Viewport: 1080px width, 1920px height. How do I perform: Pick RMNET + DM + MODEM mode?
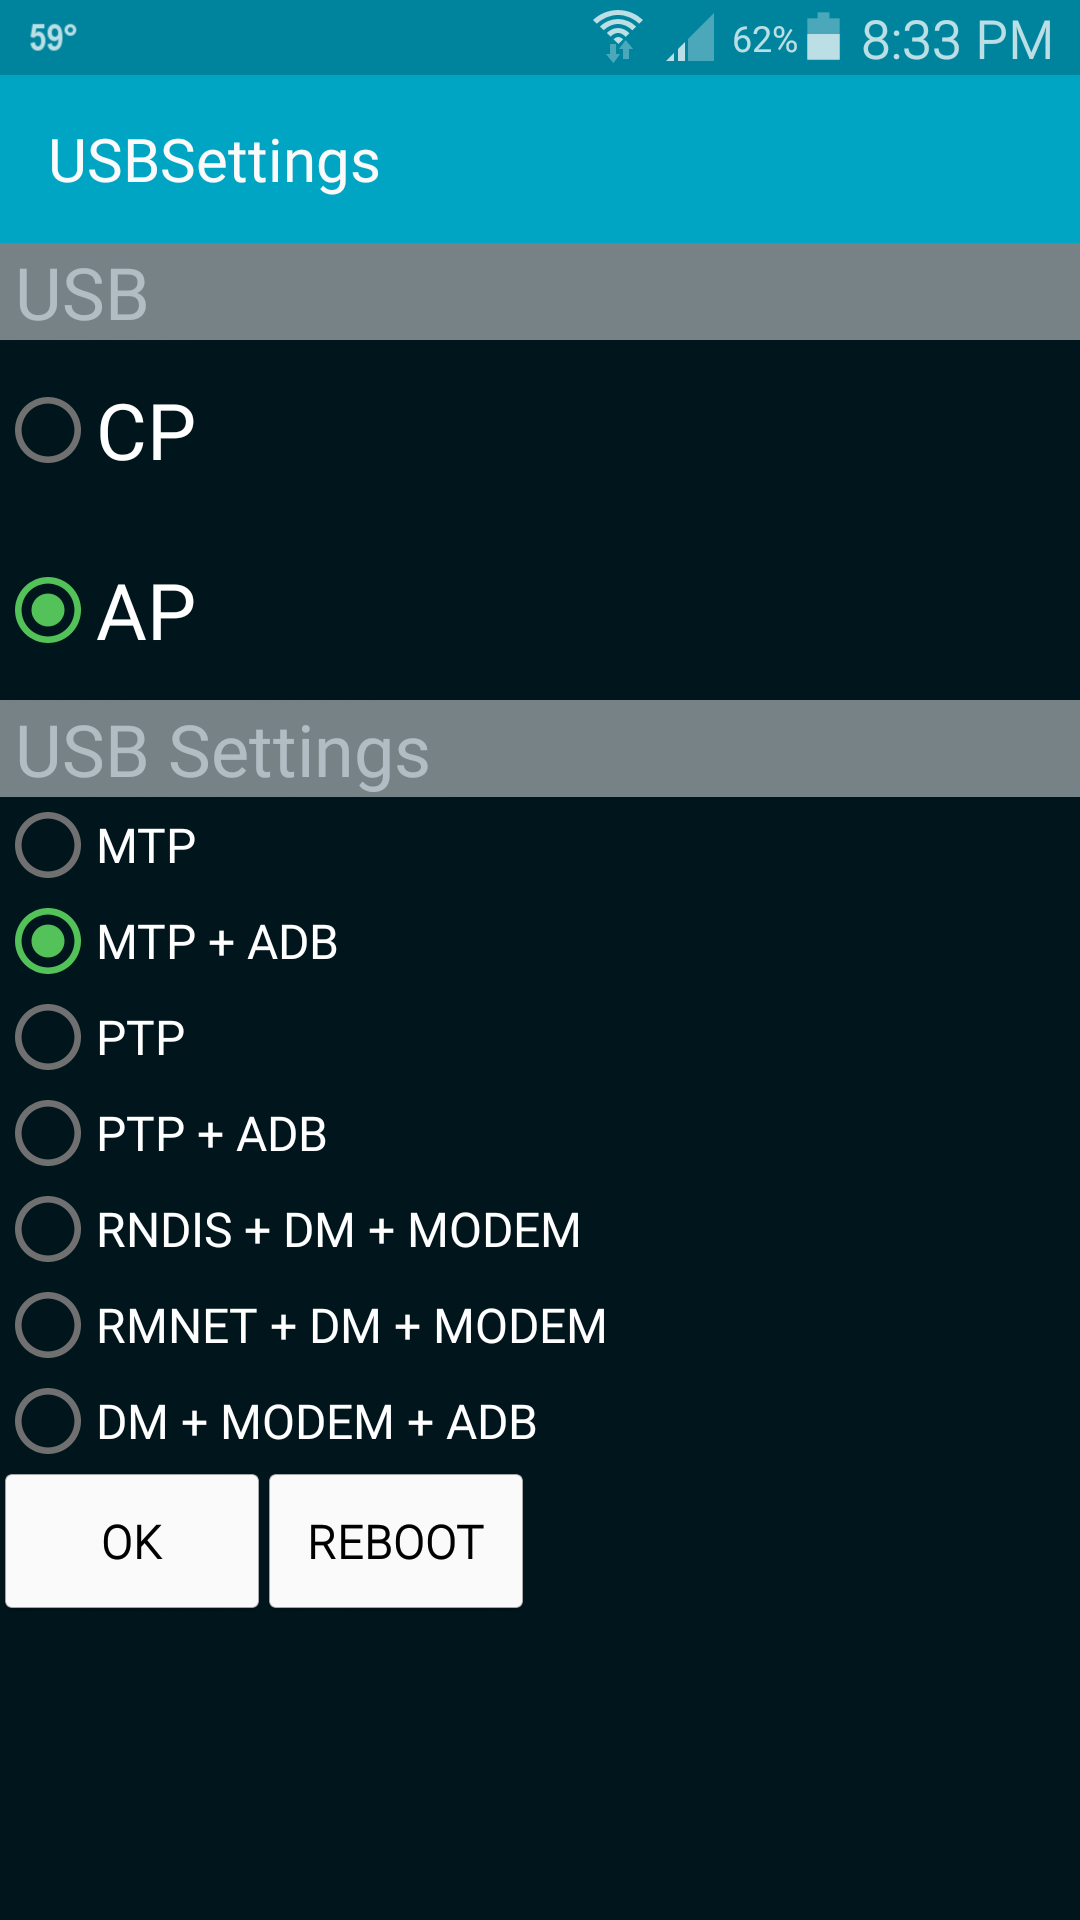pyautogui.click(x=48, y=1326)
